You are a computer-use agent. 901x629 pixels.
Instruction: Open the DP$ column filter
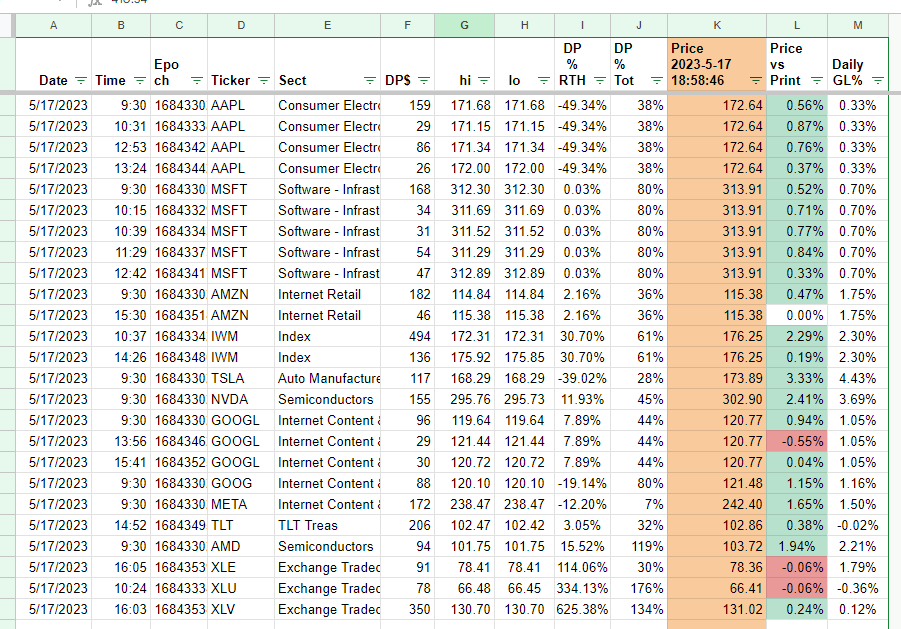point(424,80)
